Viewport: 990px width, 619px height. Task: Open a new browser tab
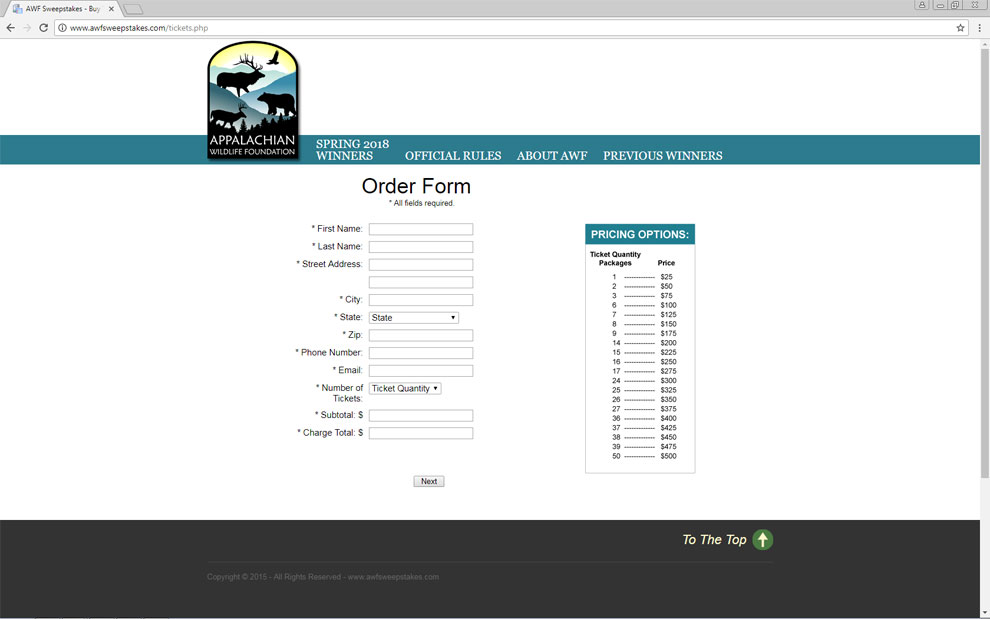click(133, 9)
